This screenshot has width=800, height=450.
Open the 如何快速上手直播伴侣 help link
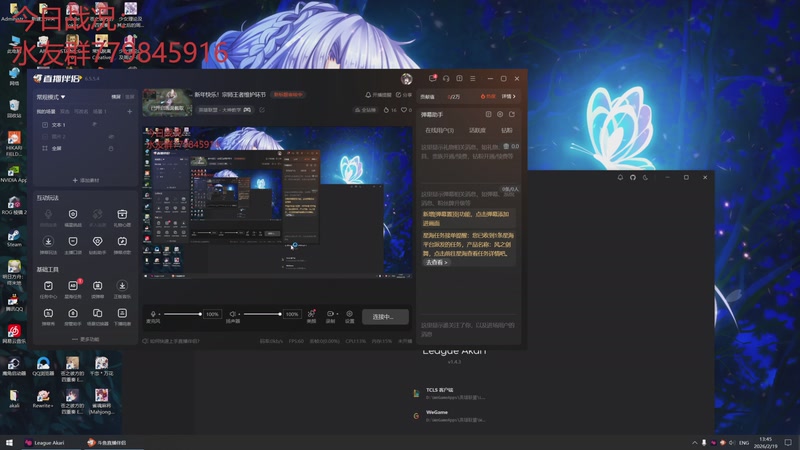pos(171,341)
